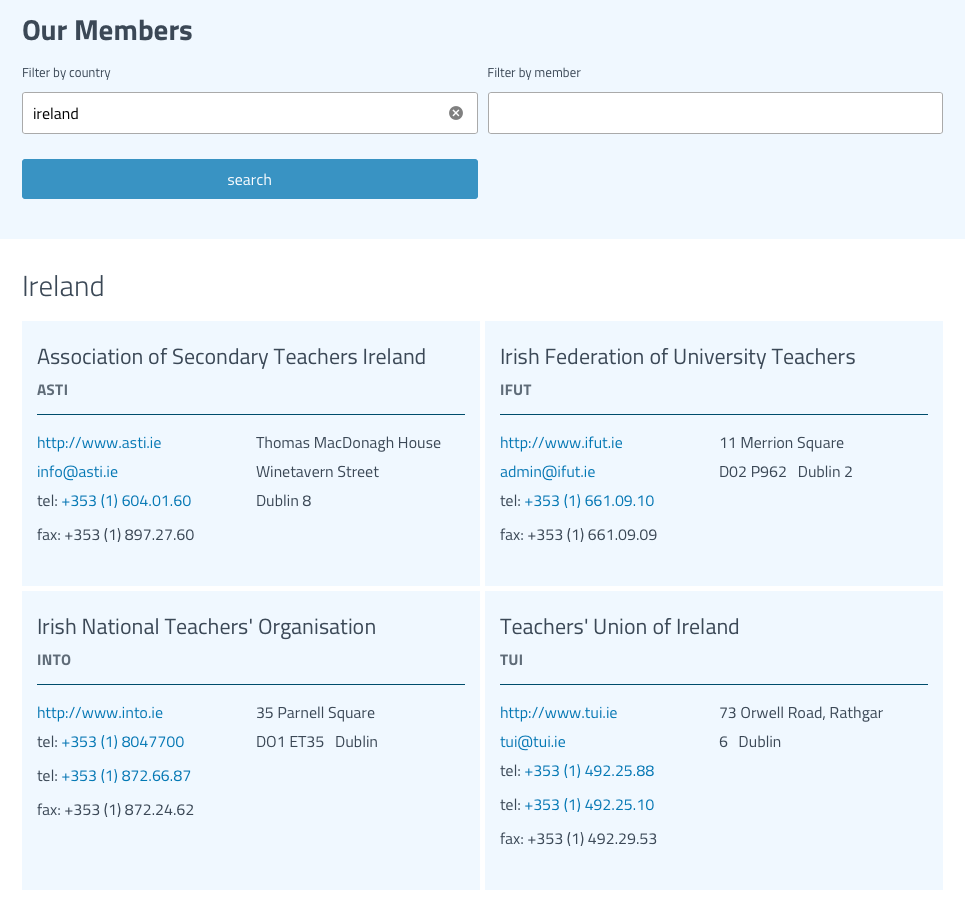Click the Ireland country heading
965x909 pixels.
coord(63,287)
